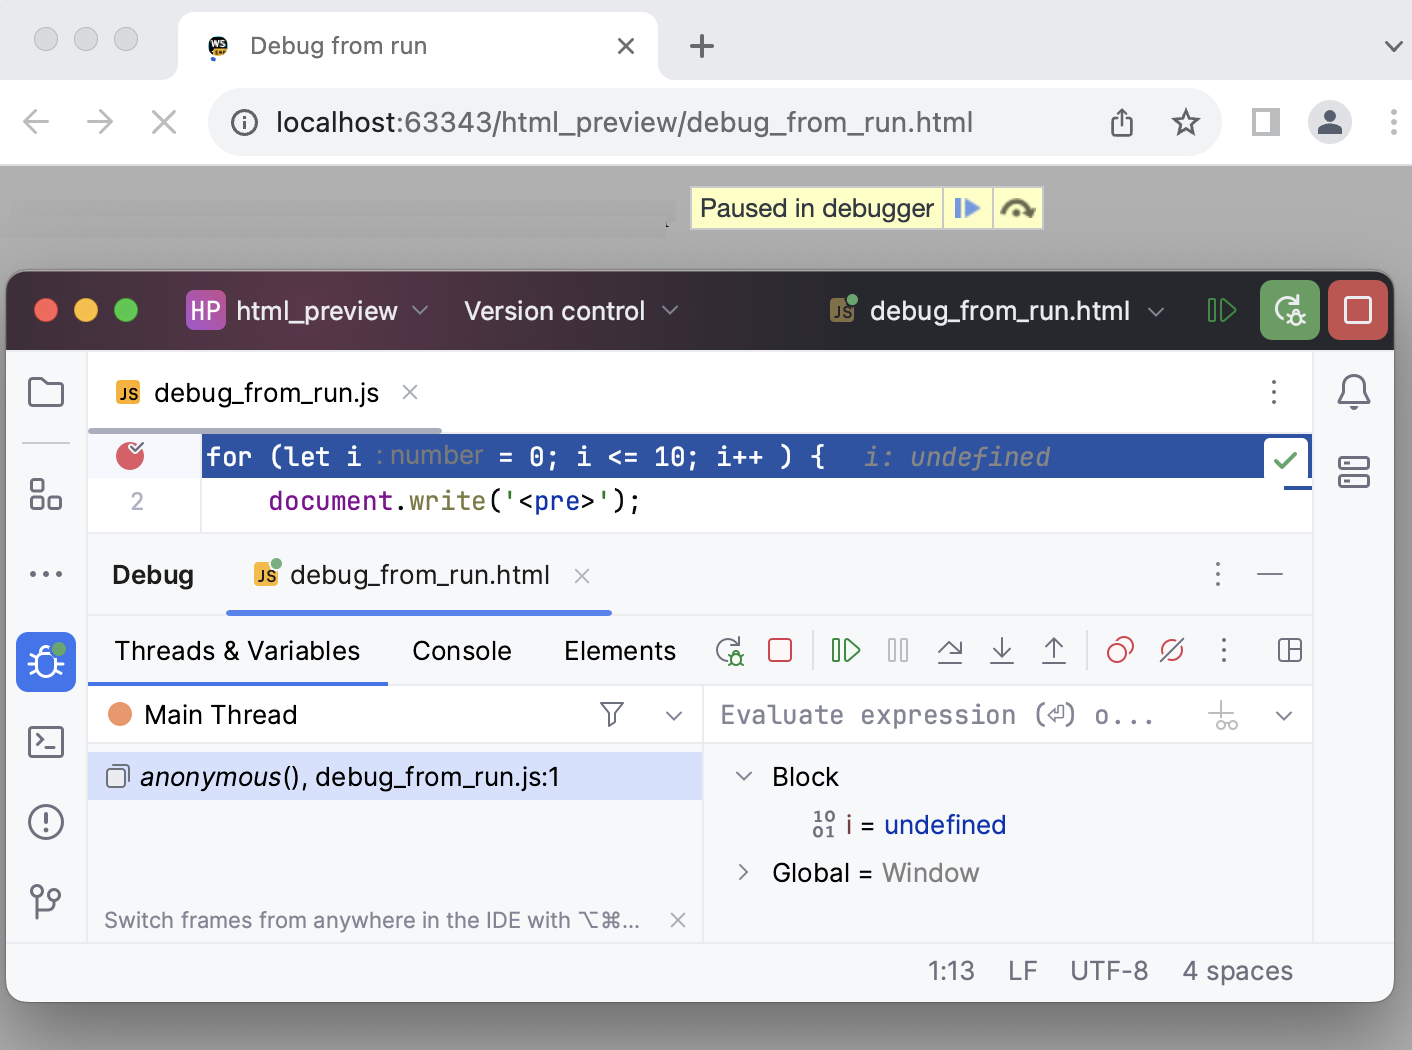The width and height of the screenshot is (1412, 1050).
Task: Open the Project tool window
Action: tap(46, 392)
